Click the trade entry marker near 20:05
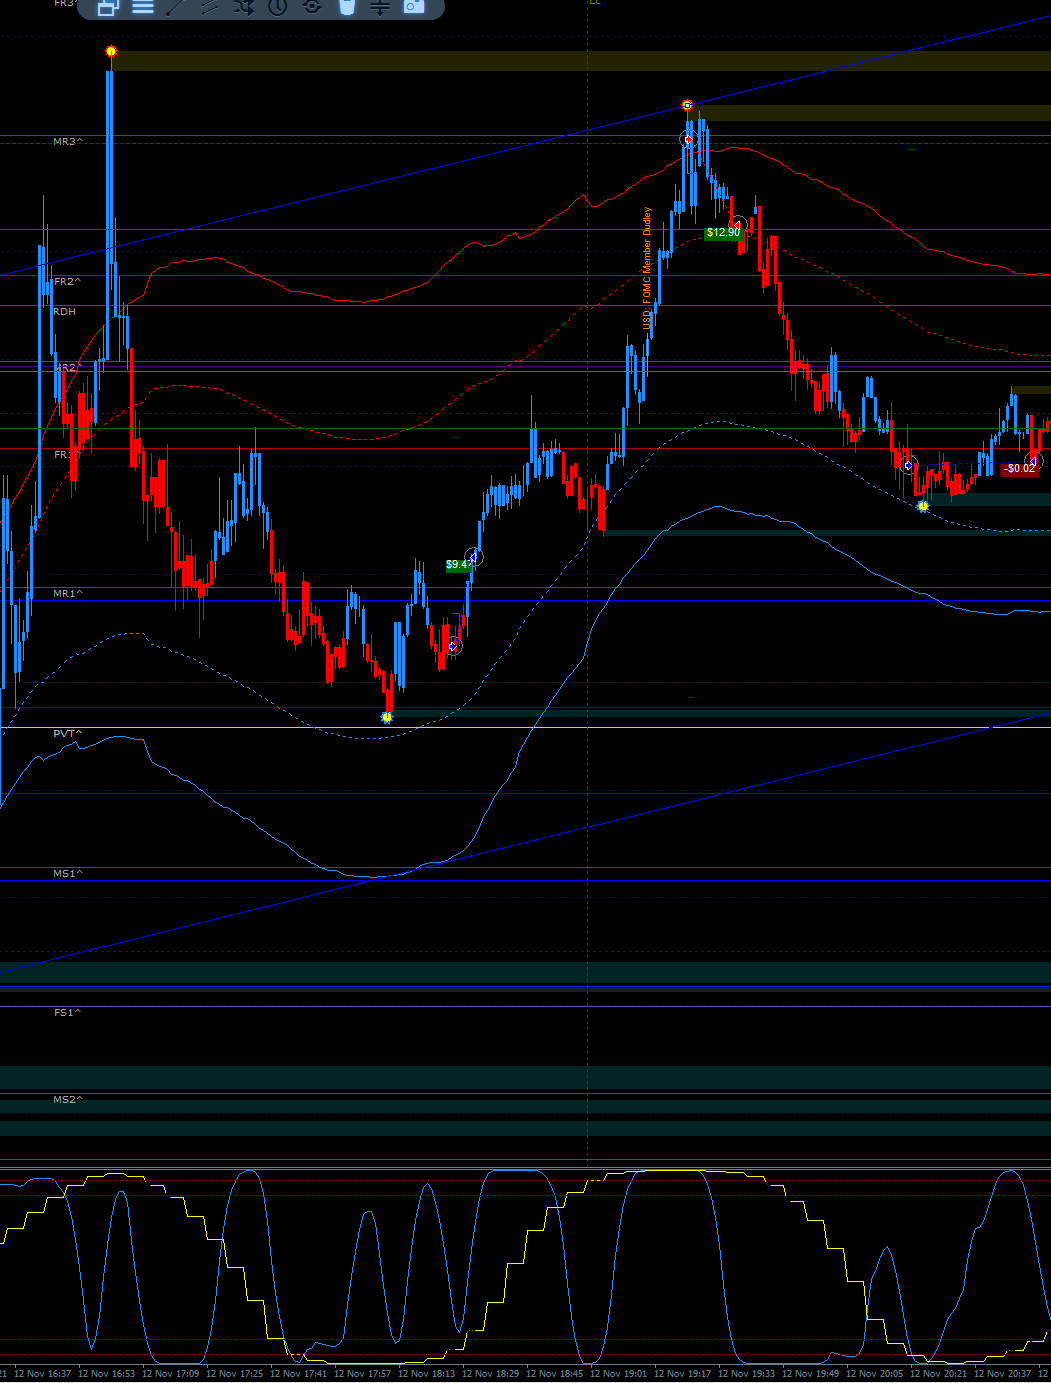The width and height of the screenshot is (1051, 1383). pyautogui.click(x=908, y=466)
